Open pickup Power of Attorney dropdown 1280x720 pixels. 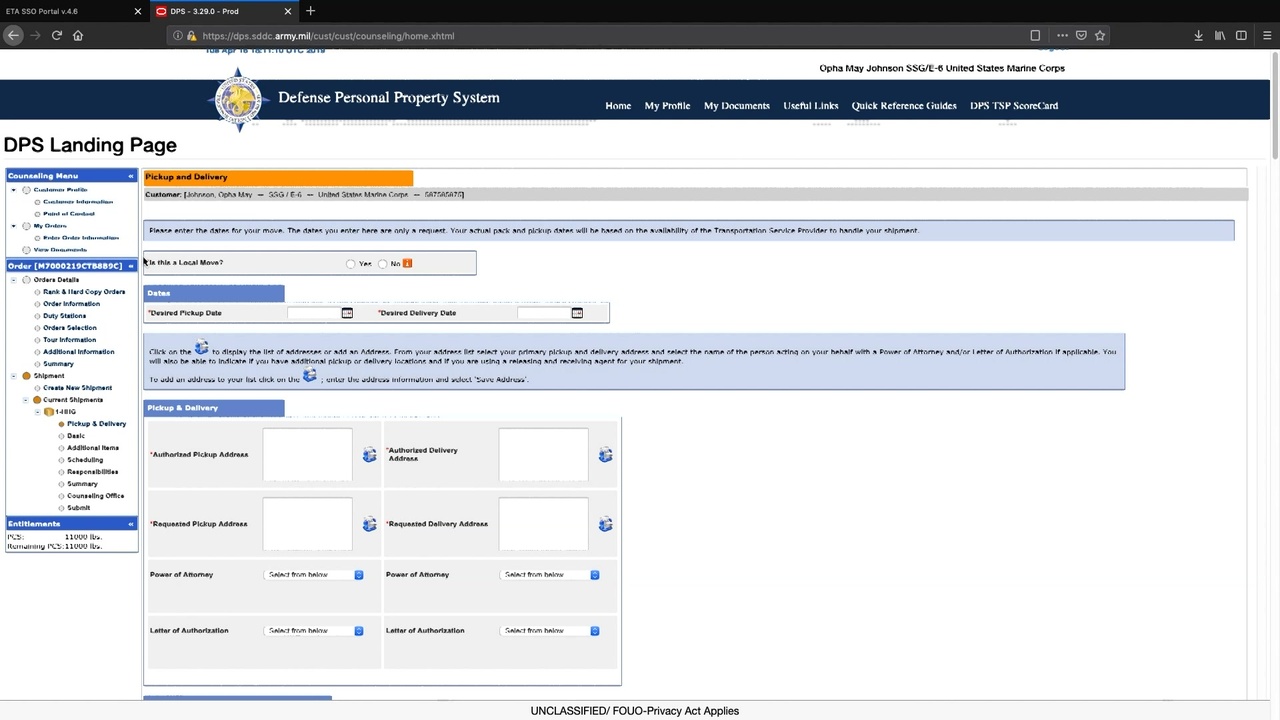[x=315, y=575]
